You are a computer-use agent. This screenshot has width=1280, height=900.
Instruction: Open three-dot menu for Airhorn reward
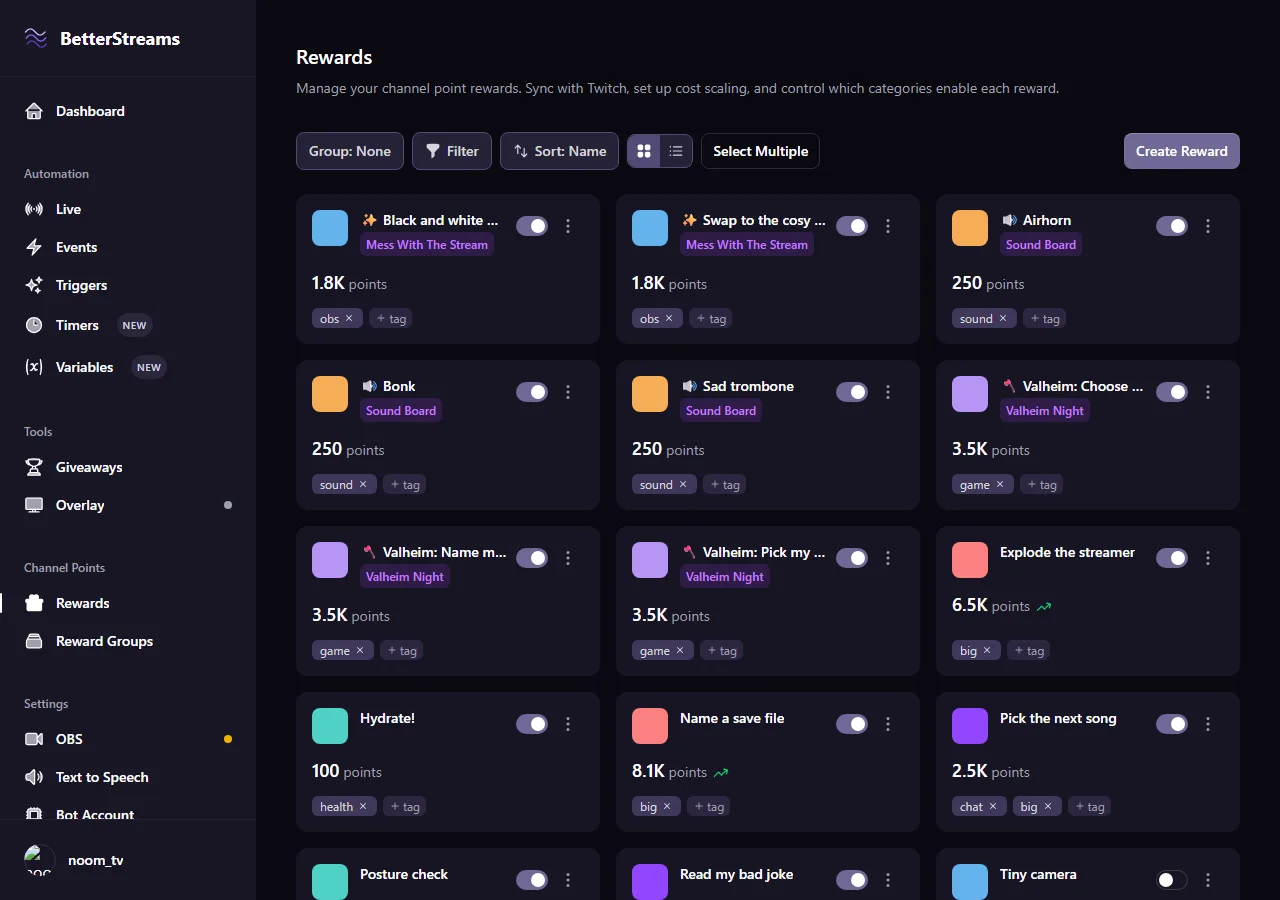coord(1208,226)
